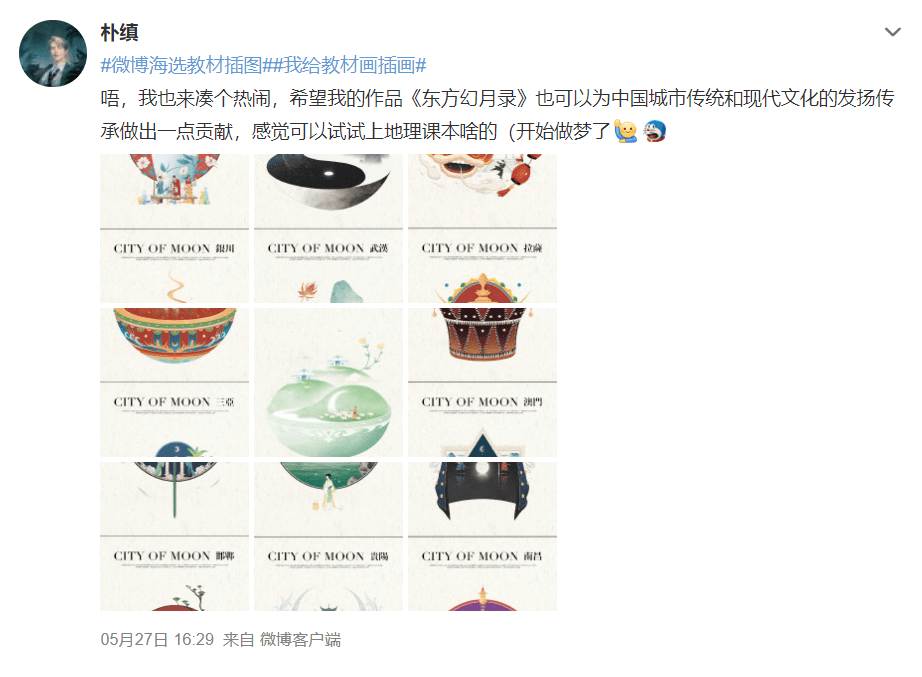Viewport: 922px width, 677px height.
Task: Click the blue Doraemon emoji in post
Action: pyautogui.click(x=654, y=131)
